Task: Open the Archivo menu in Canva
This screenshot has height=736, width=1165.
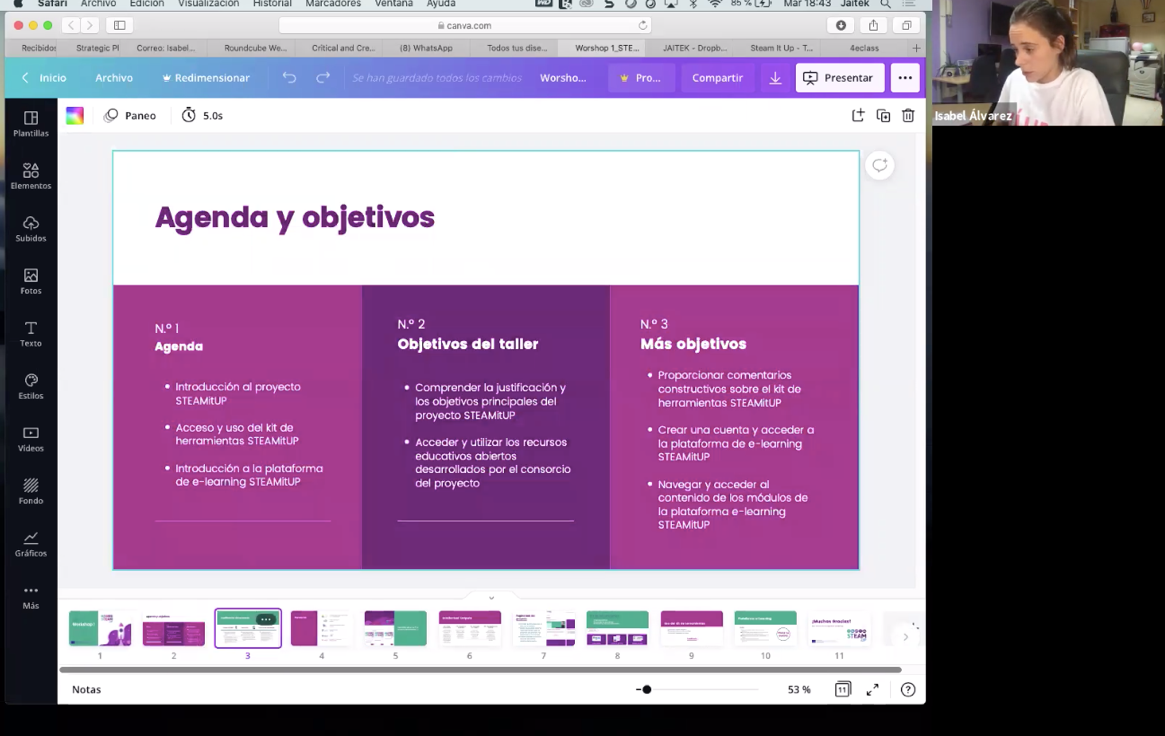Action: tap(114, 78)
